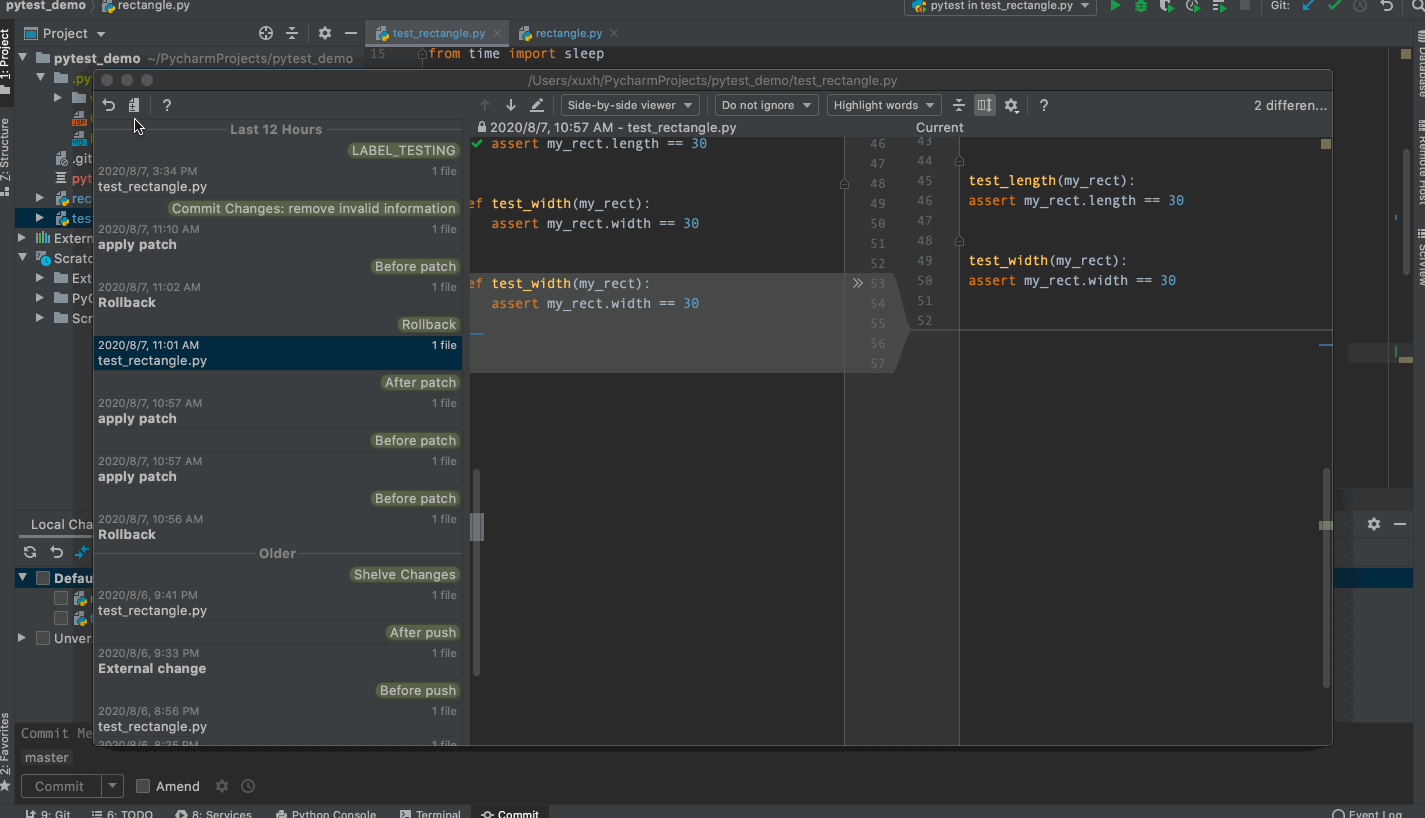Click the edit source pencil icon
This screenshot has width=1425, height=818.
tap(537, 105)
